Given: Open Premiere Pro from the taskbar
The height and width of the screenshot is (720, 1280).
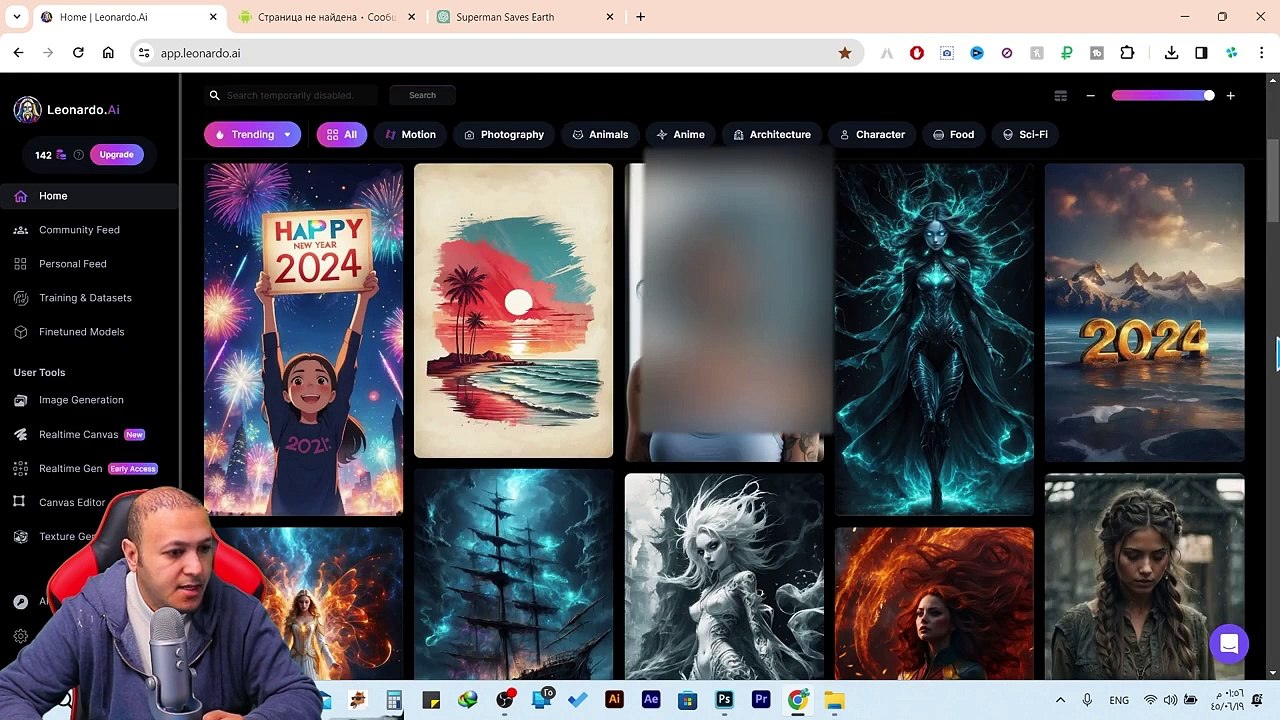Looking at the screenshot, I should pyautogui.click(x=761, y=700).
